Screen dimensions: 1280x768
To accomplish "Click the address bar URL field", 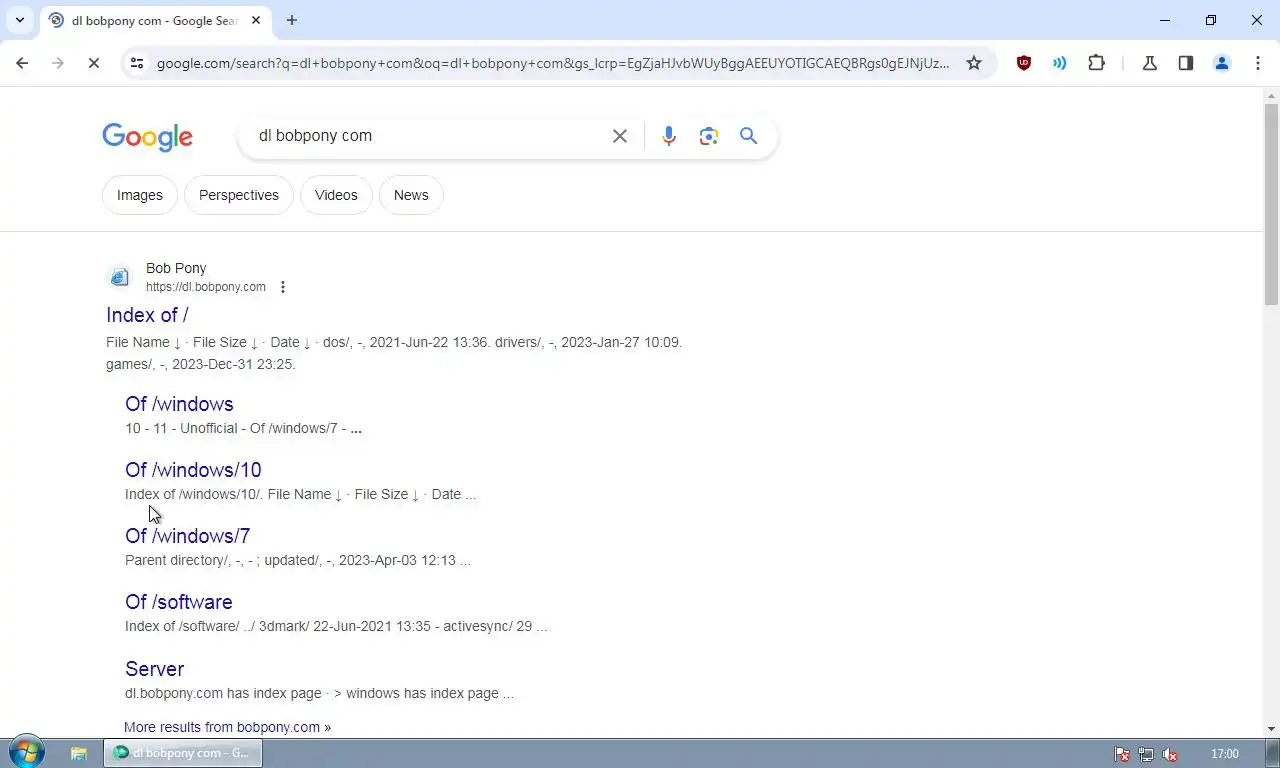I will (553, 63).
